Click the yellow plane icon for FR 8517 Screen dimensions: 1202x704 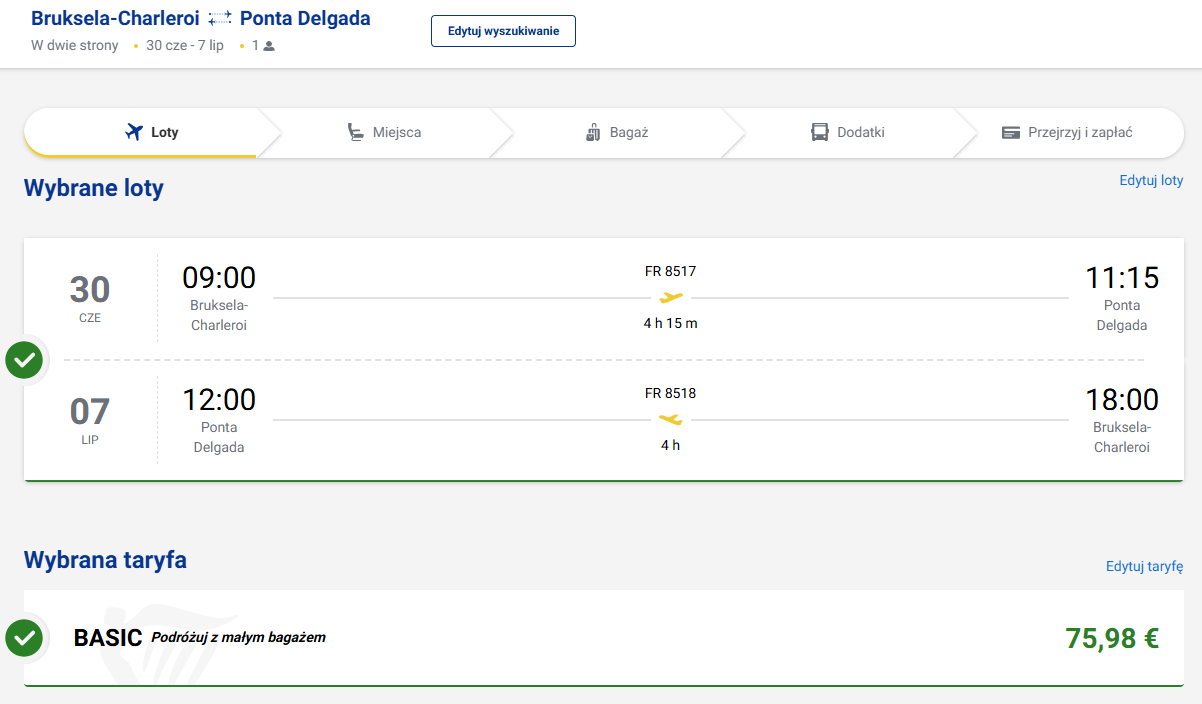coord(671,297)
